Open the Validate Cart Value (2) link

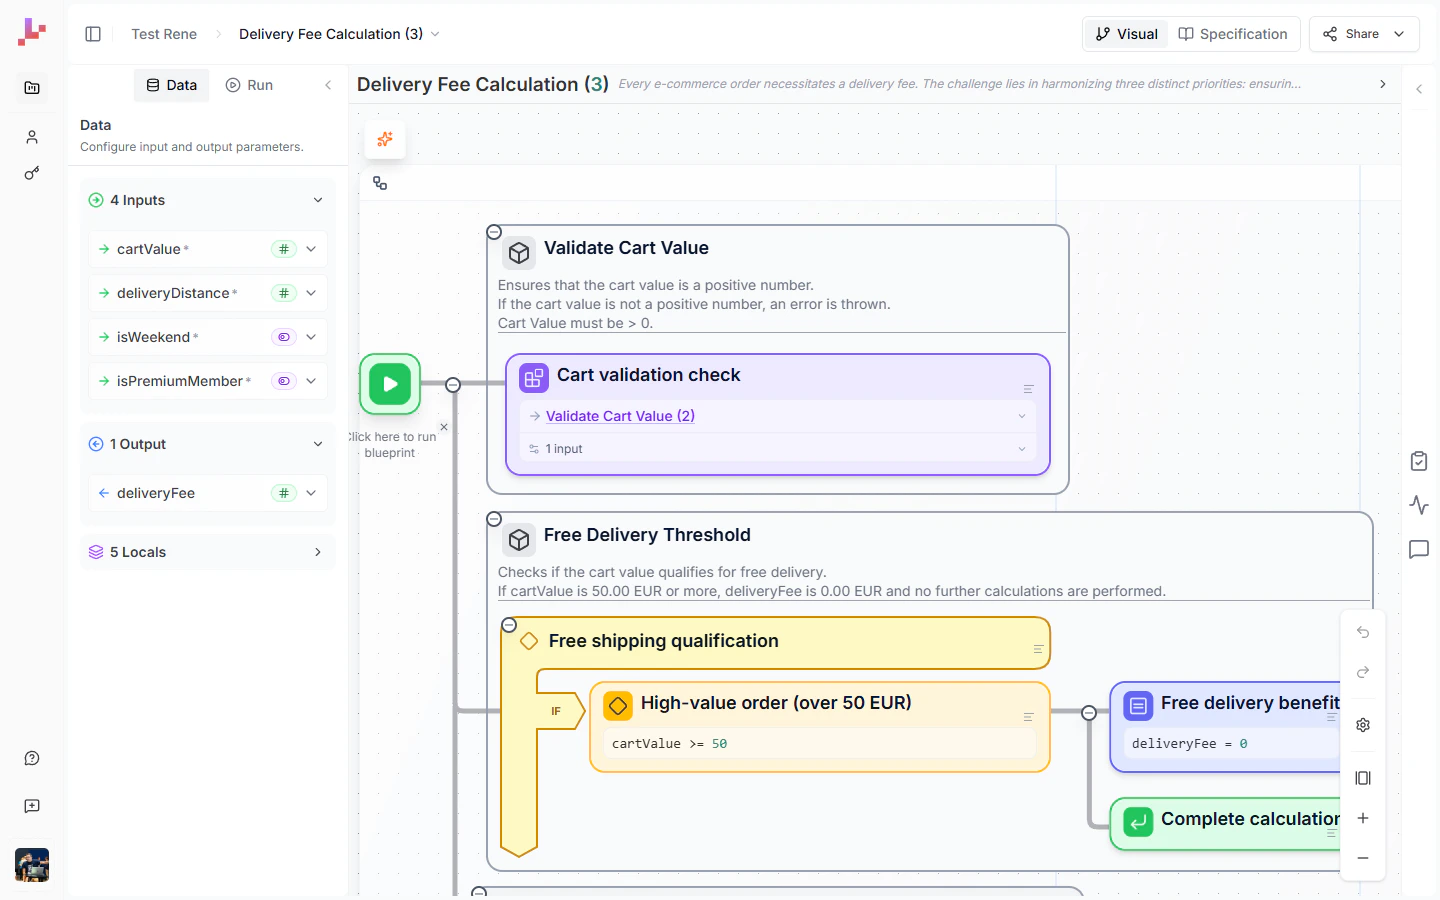pos(620,415)
